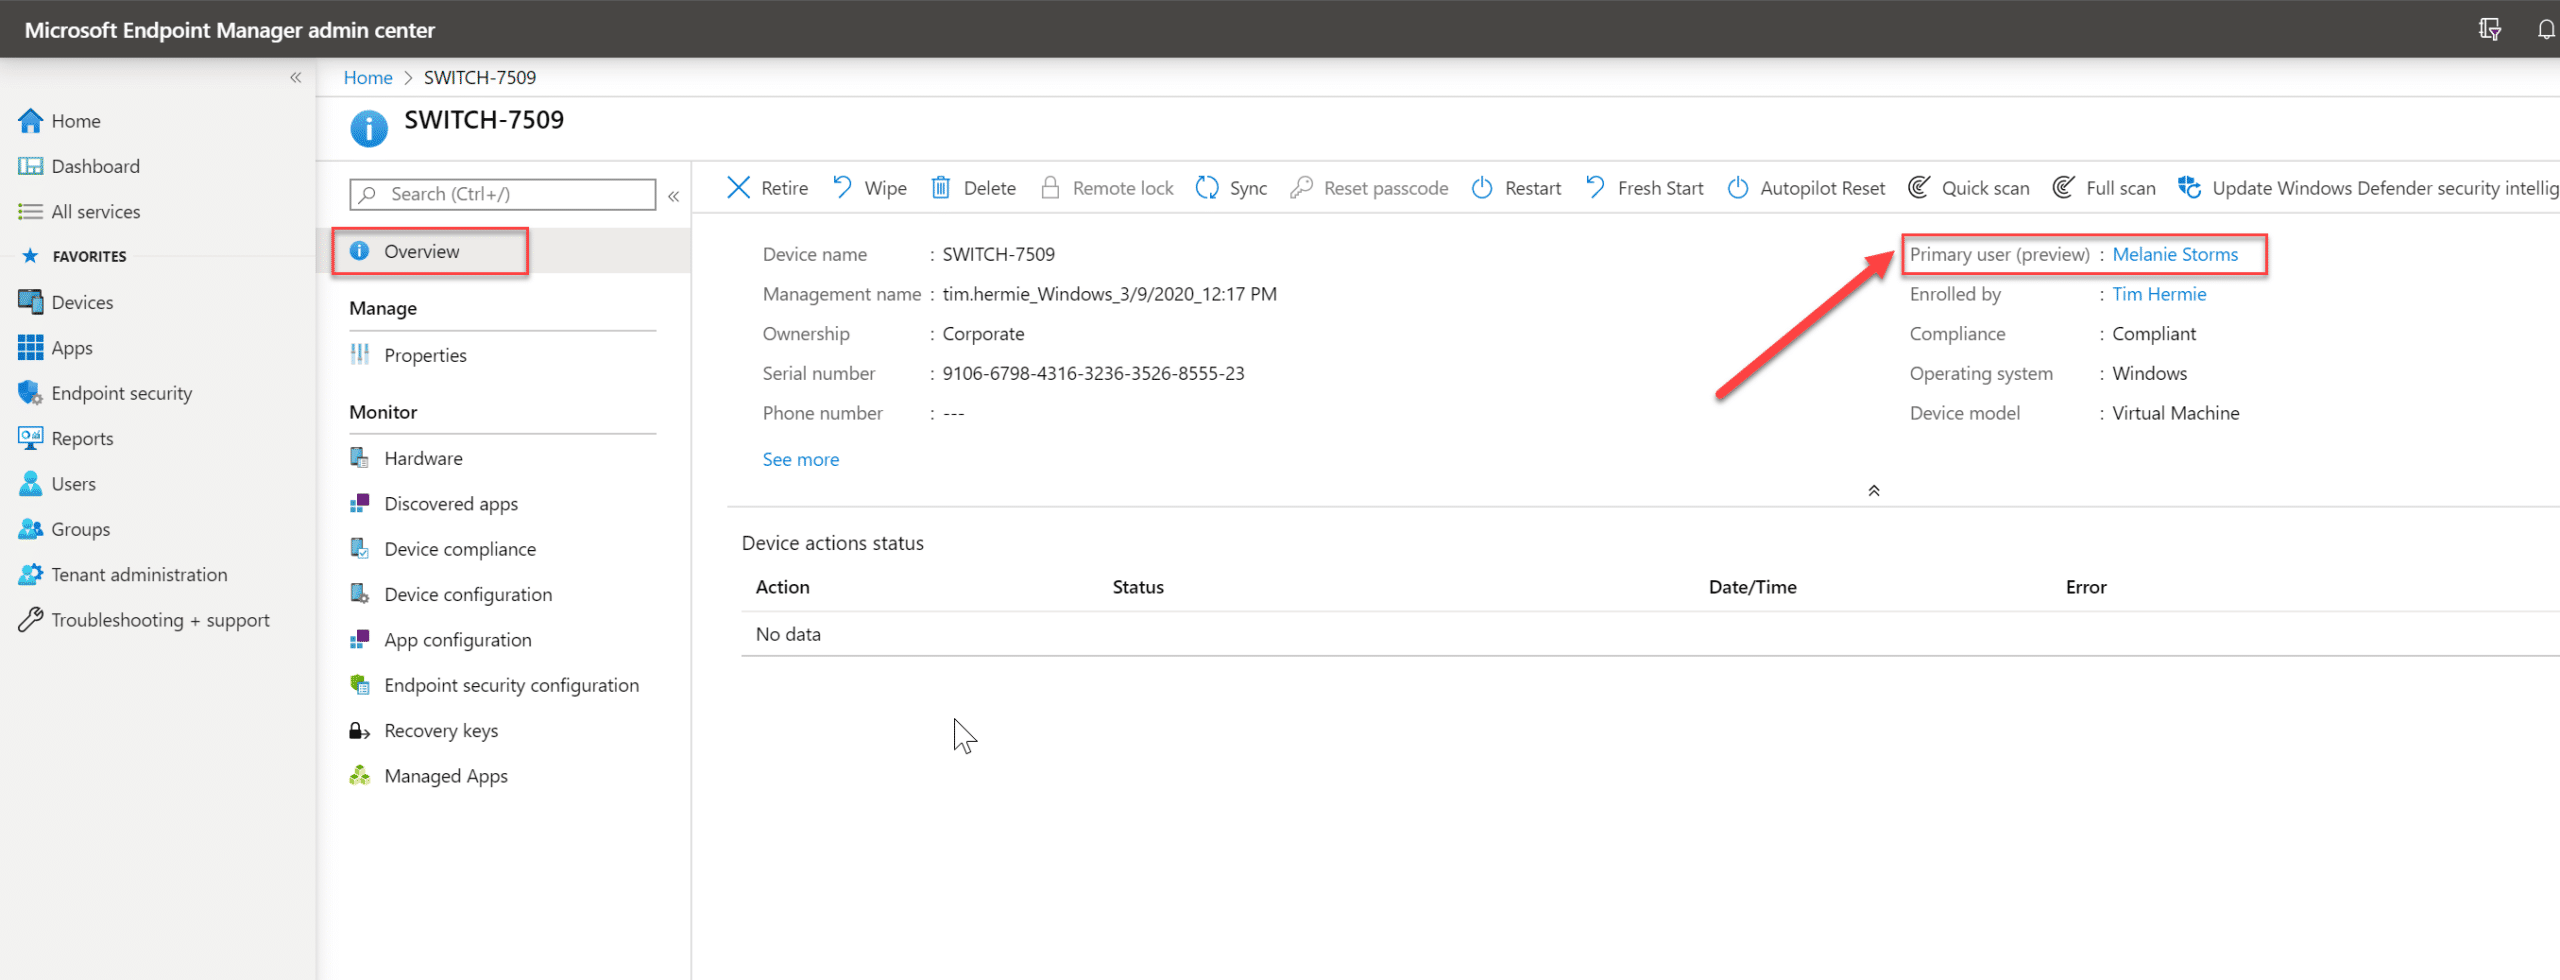Click the Delete trash can icon
This screenshot has width=2560, height=980.
click(x=941, y=188)
